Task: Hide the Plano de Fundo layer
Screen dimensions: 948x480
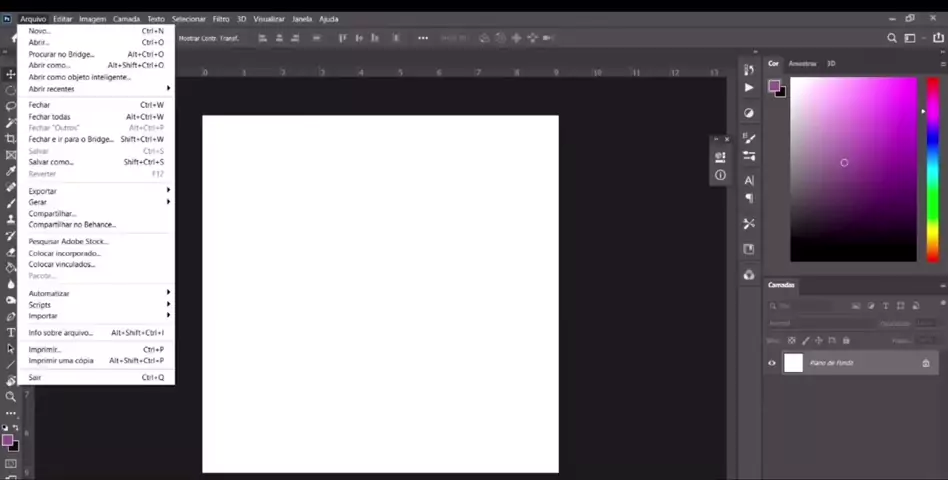Action: pos(771,363)
